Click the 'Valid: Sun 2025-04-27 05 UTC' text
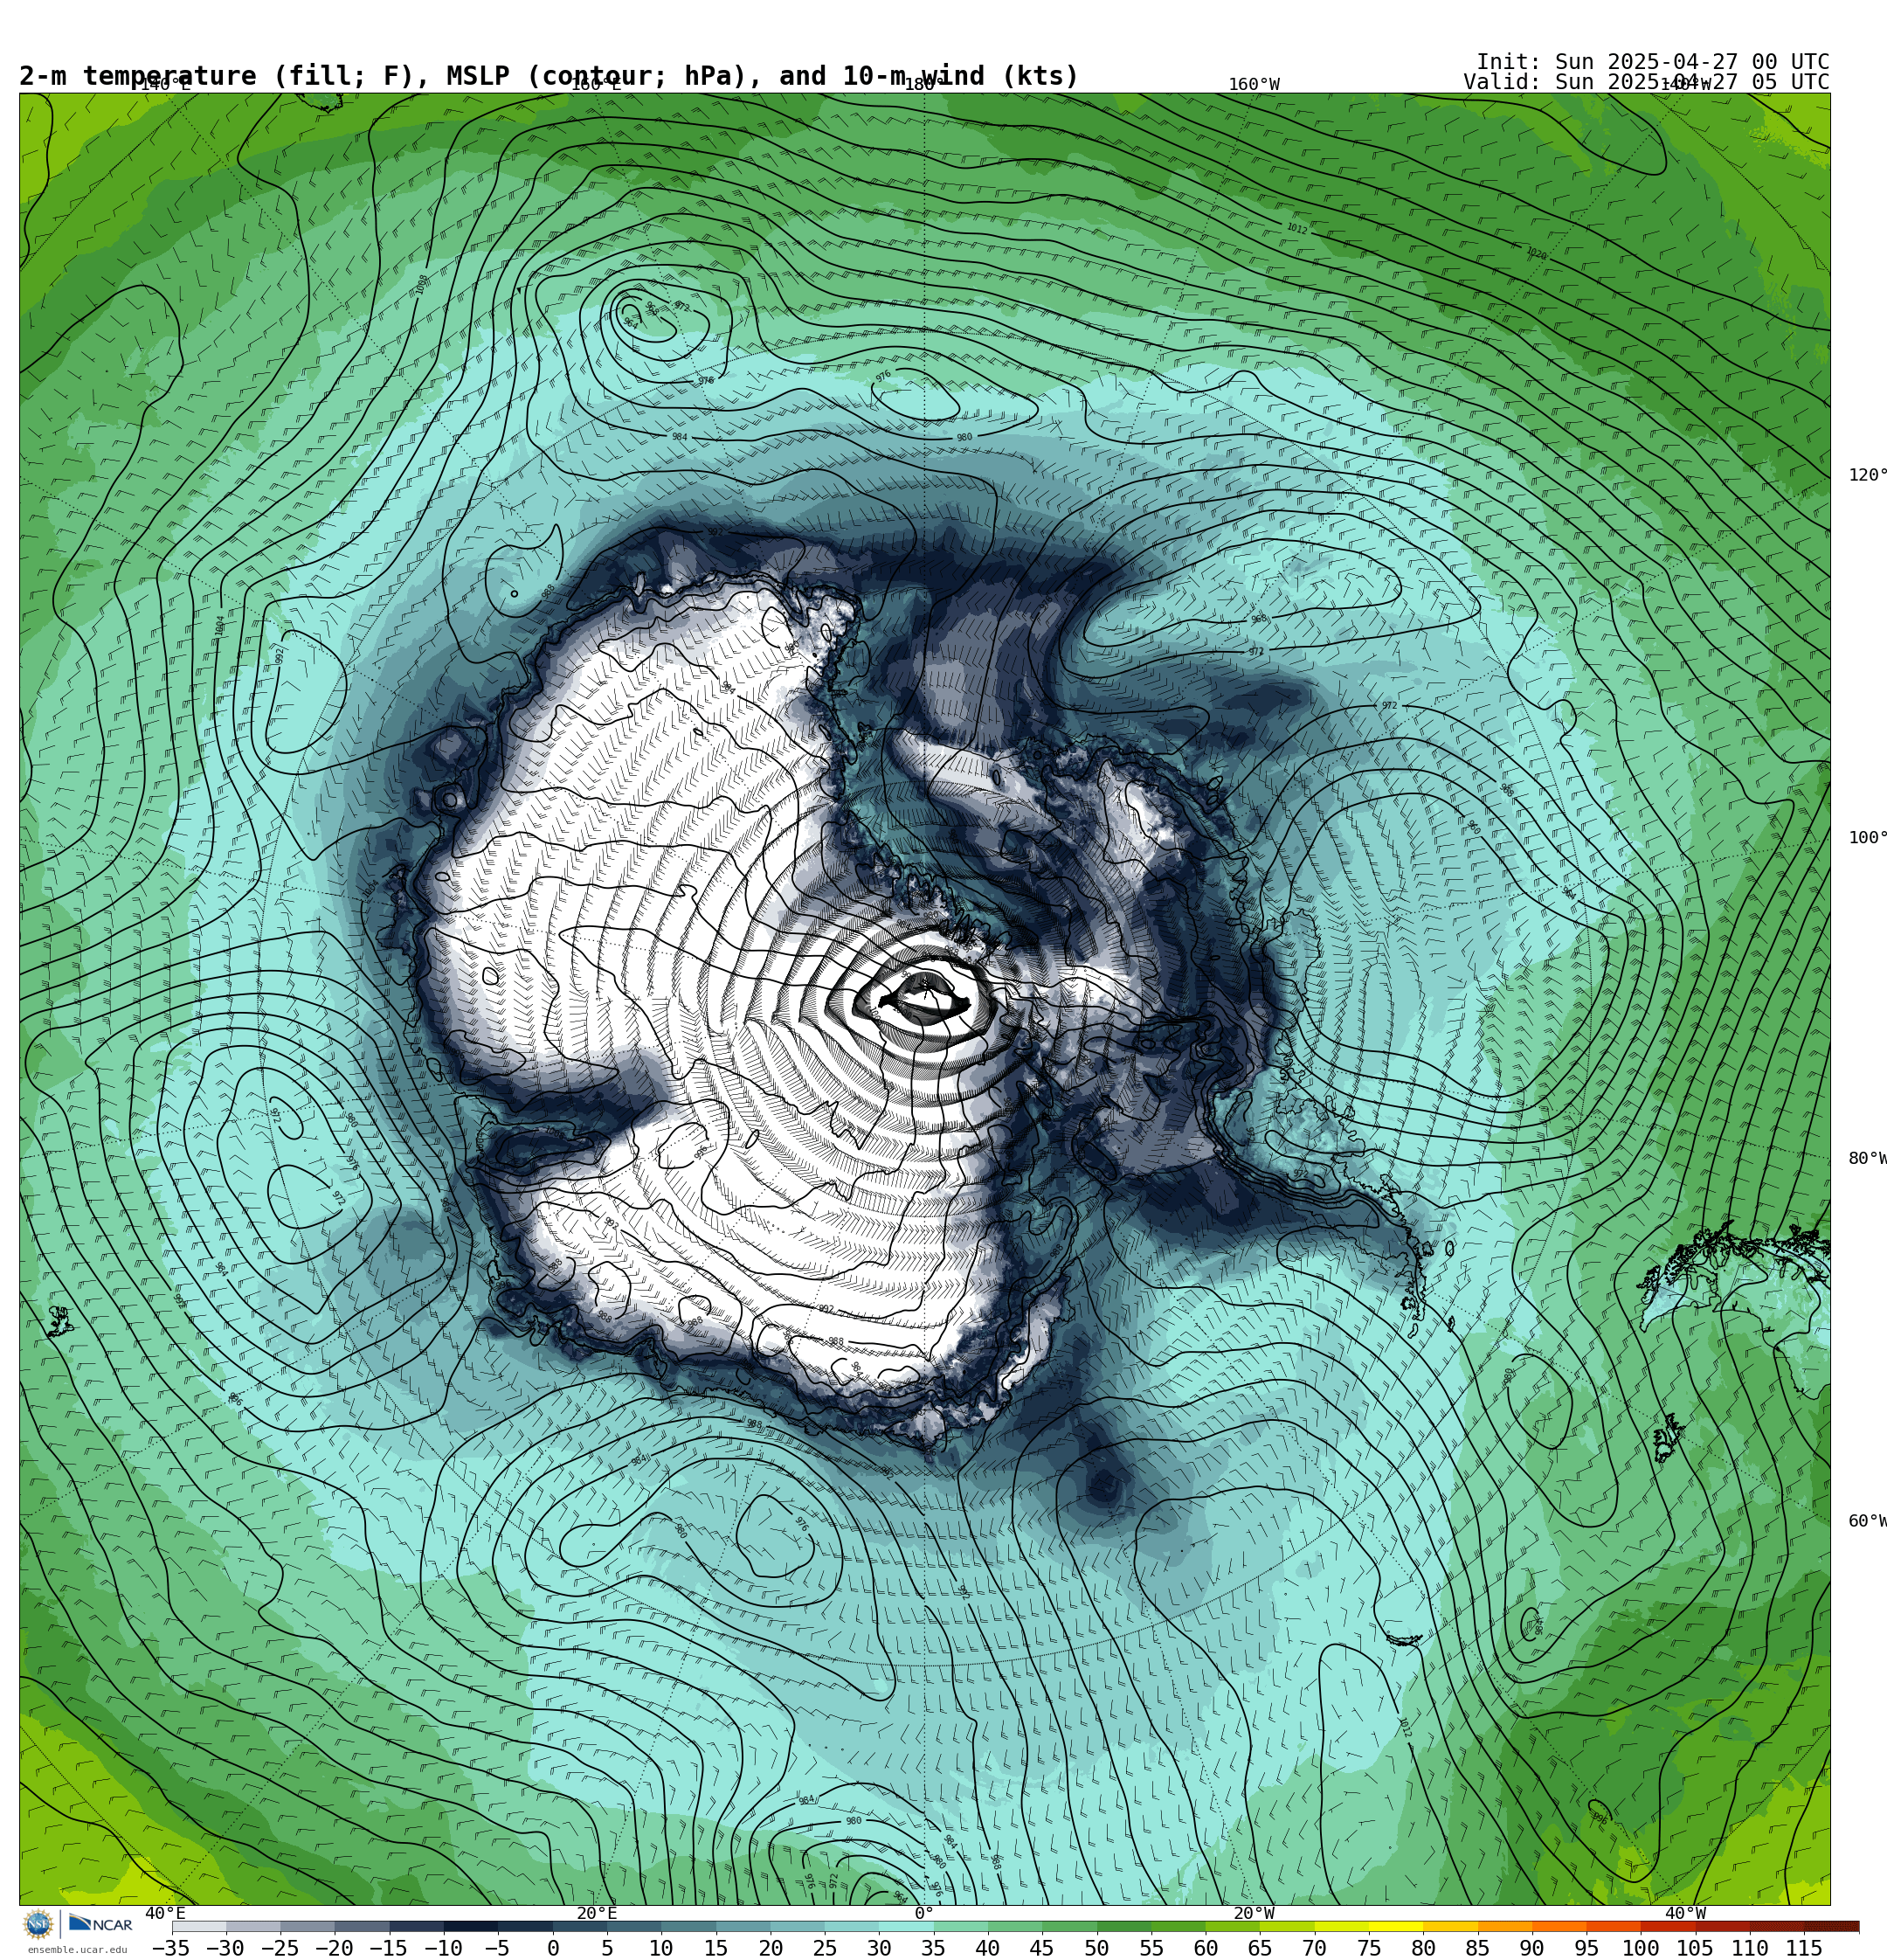This screenshot has height=1960, width=1887. point(1646,82)
